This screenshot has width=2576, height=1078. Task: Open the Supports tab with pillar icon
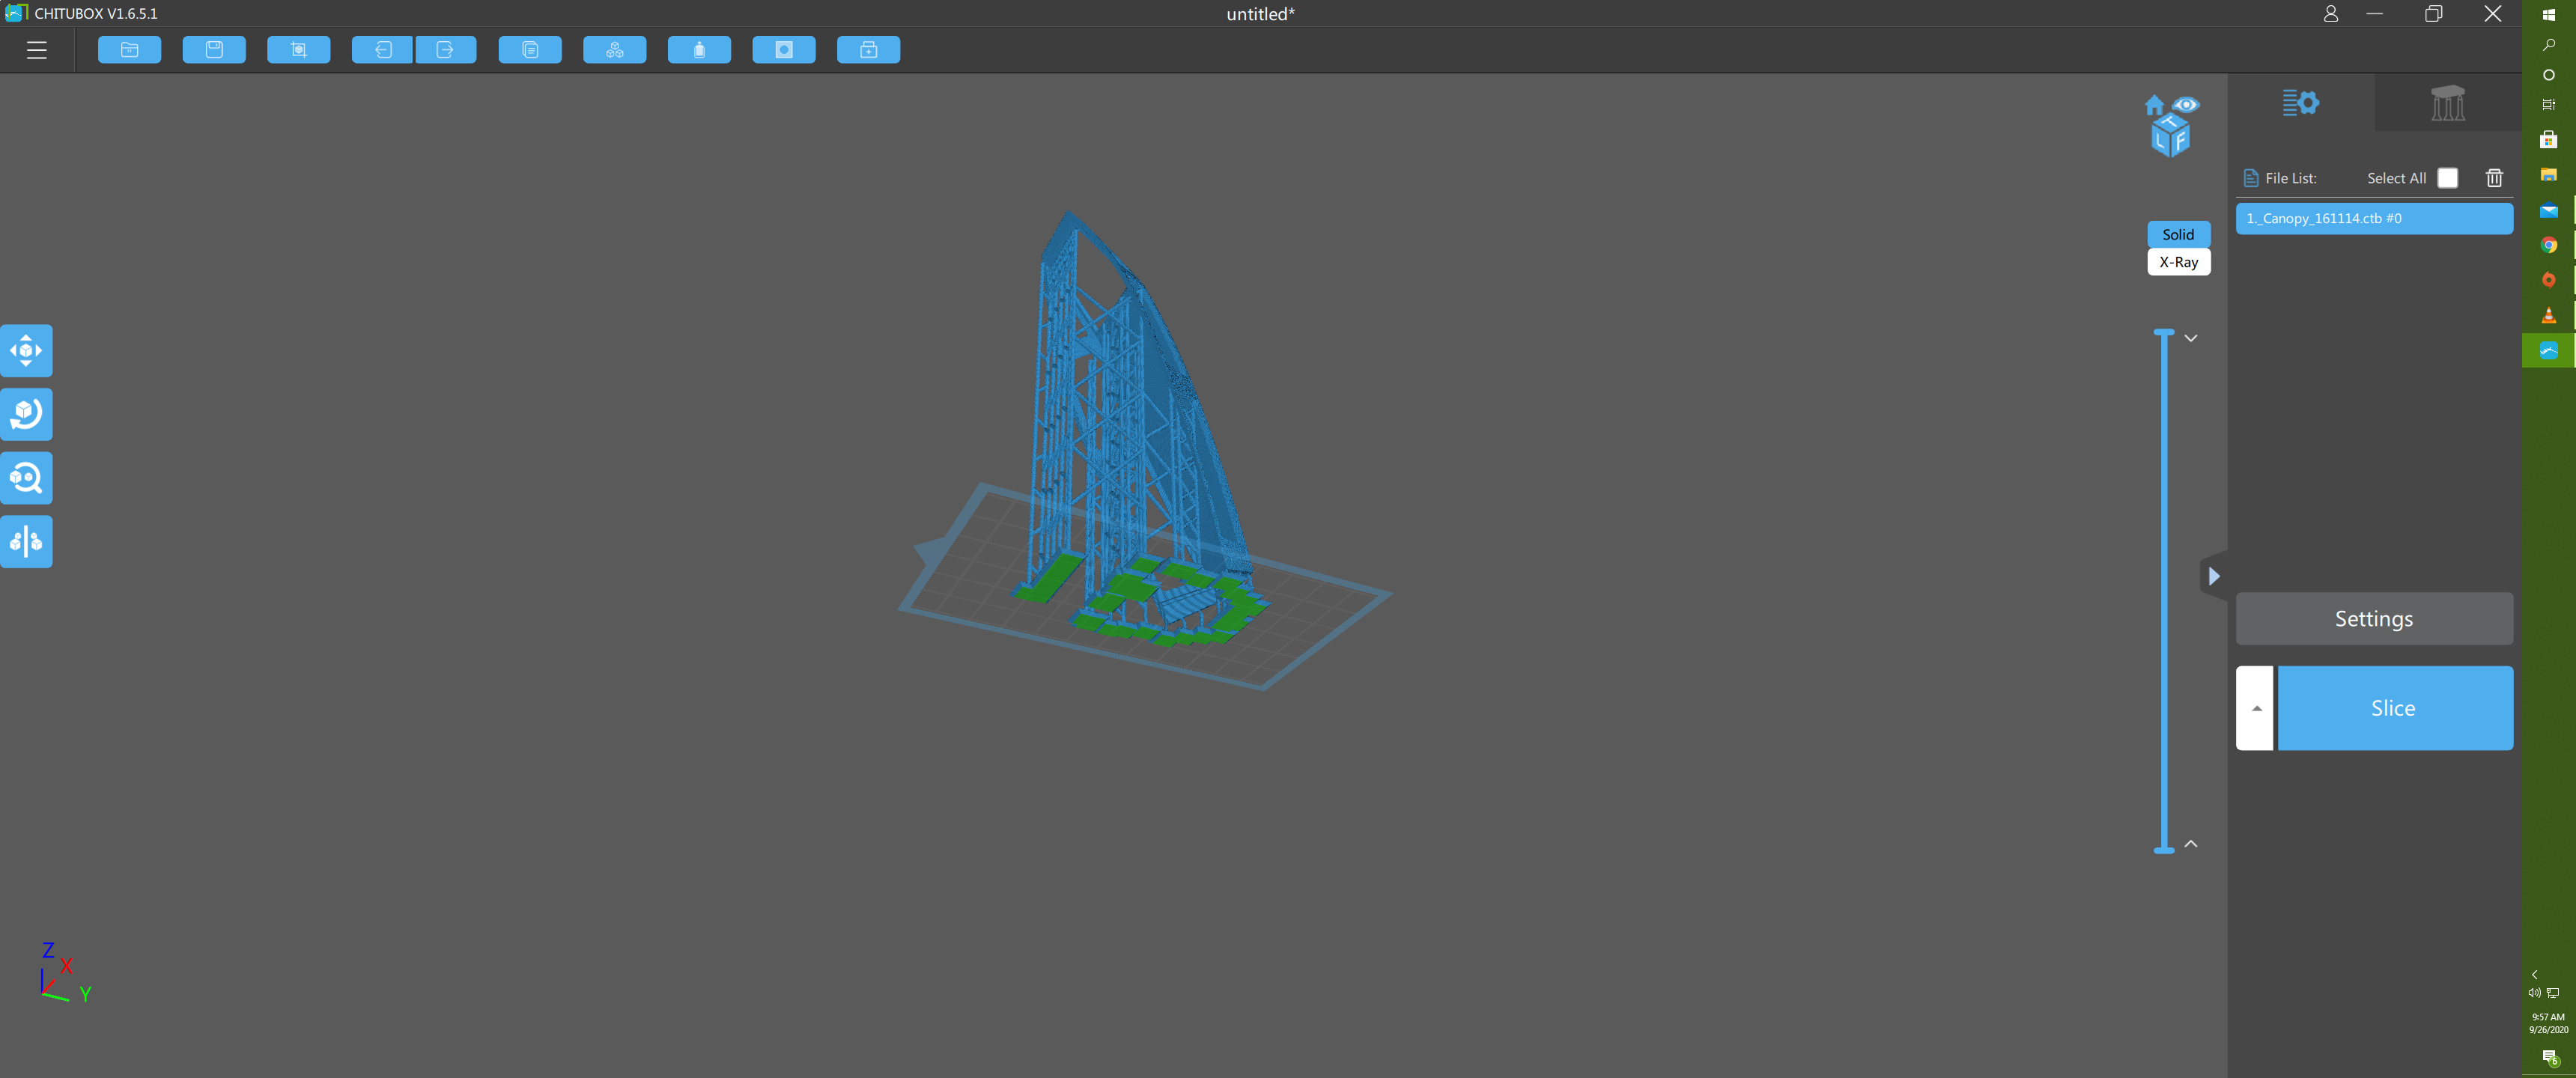[2447, 103]
